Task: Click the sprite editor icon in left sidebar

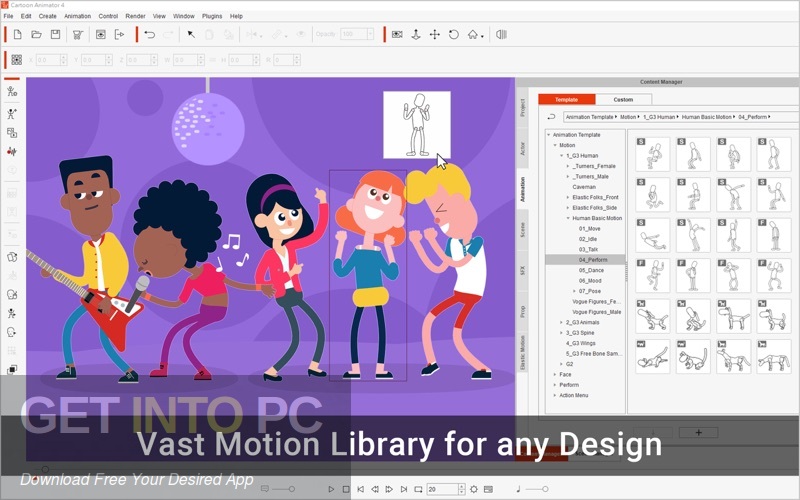Action: (12, 133)
